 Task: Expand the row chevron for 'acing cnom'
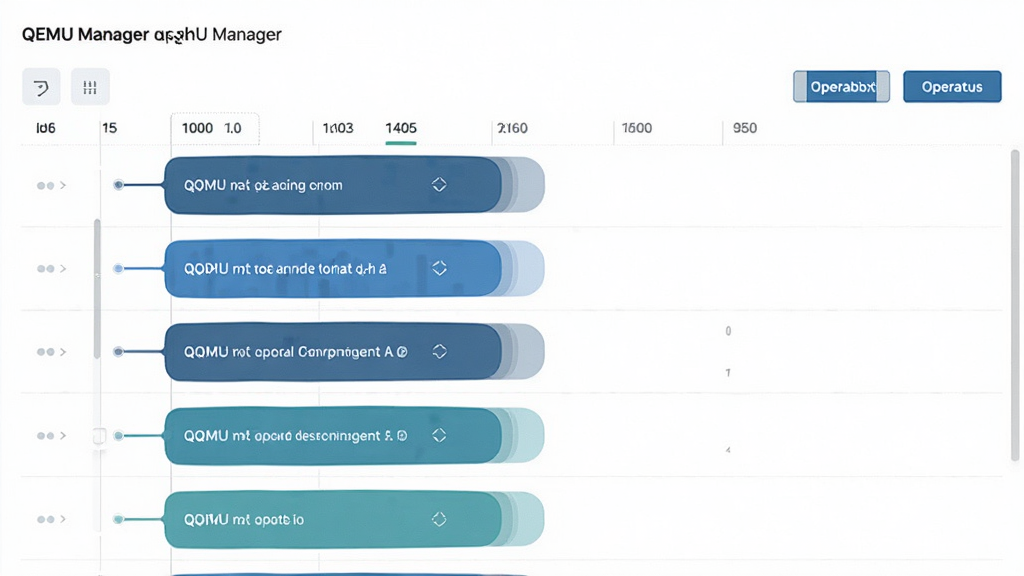coord(63,185)
